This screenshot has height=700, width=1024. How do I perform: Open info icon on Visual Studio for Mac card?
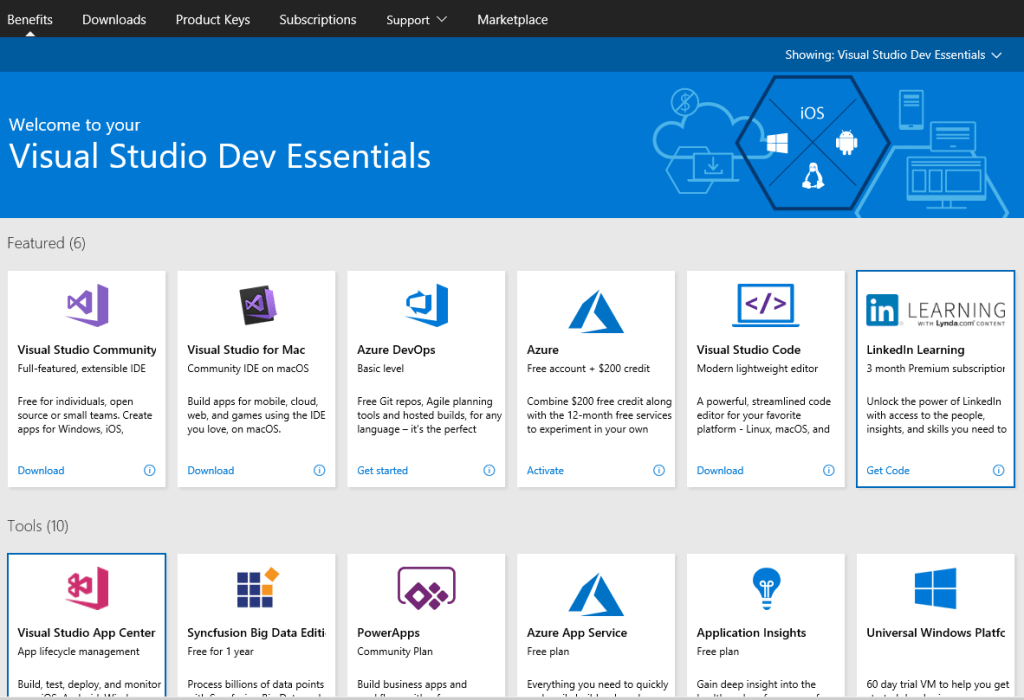319,470
